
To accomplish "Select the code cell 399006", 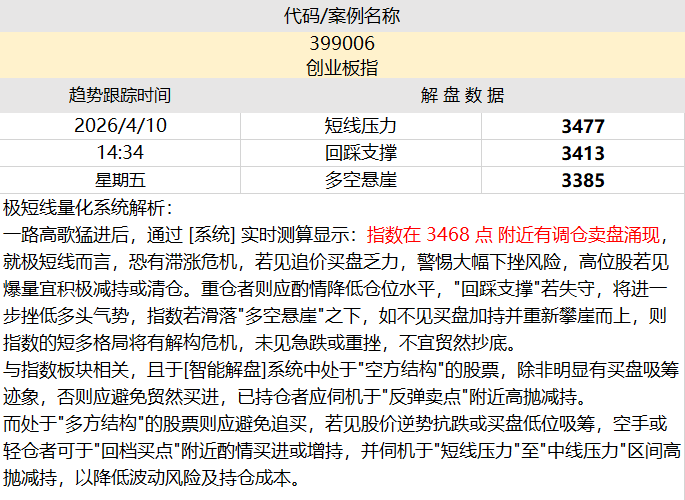I will (342, 44).
